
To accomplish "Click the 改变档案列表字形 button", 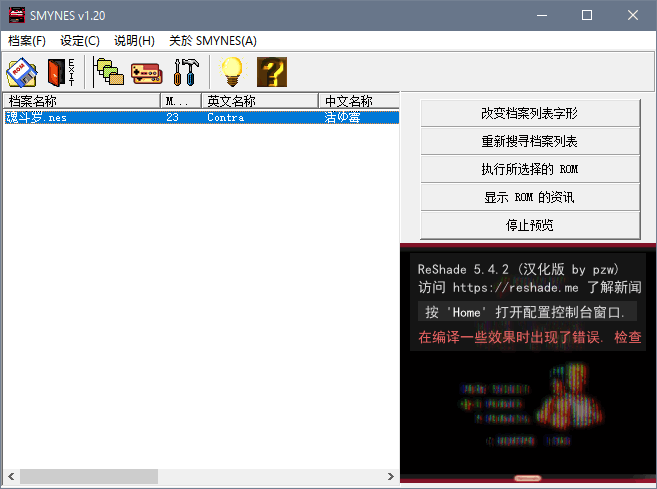I will [529, 113].
